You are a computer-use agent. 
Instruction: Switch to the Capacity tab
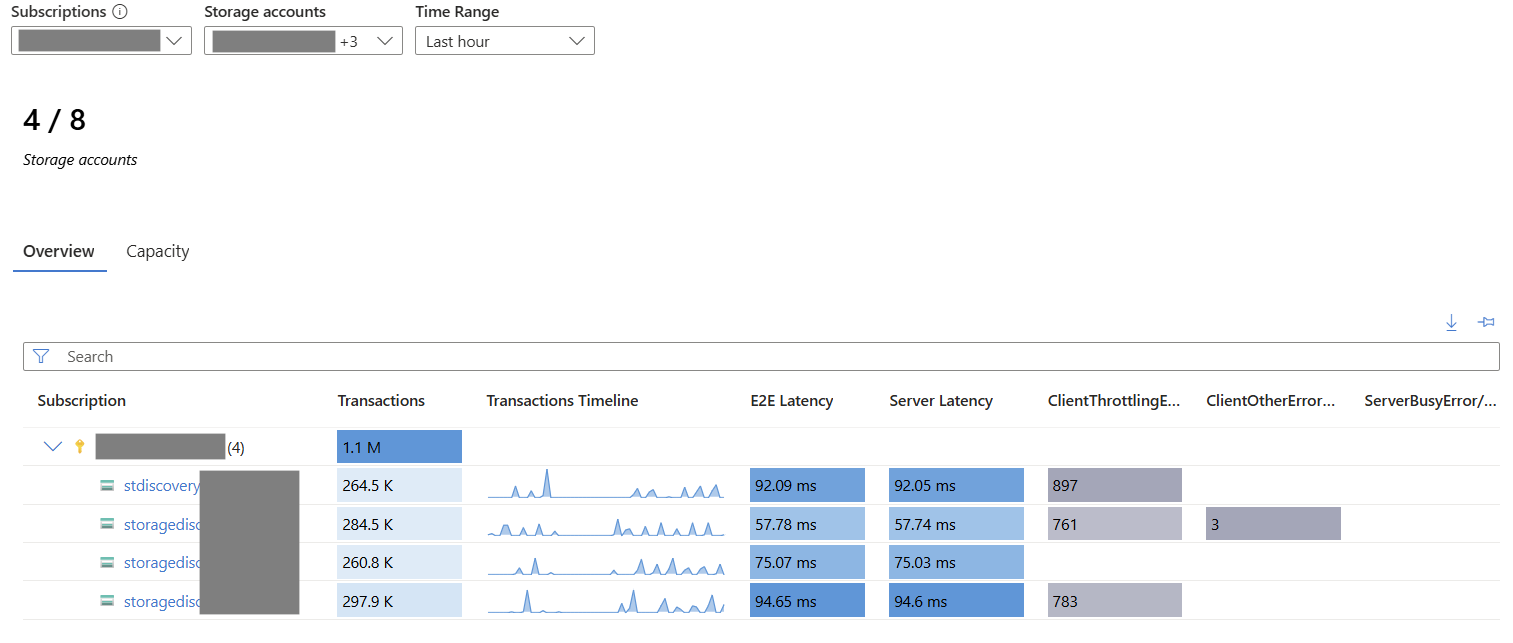click(157, 251)
